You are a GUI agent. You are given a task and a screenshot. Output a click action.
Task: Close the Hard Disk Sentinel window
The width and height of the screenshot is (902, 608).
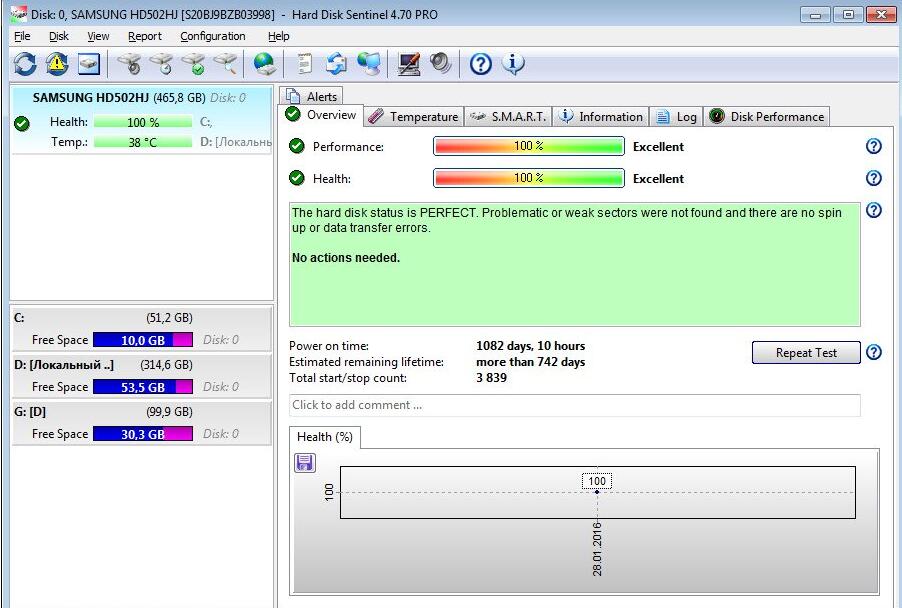pyautogui.click(x=881, y=14)
